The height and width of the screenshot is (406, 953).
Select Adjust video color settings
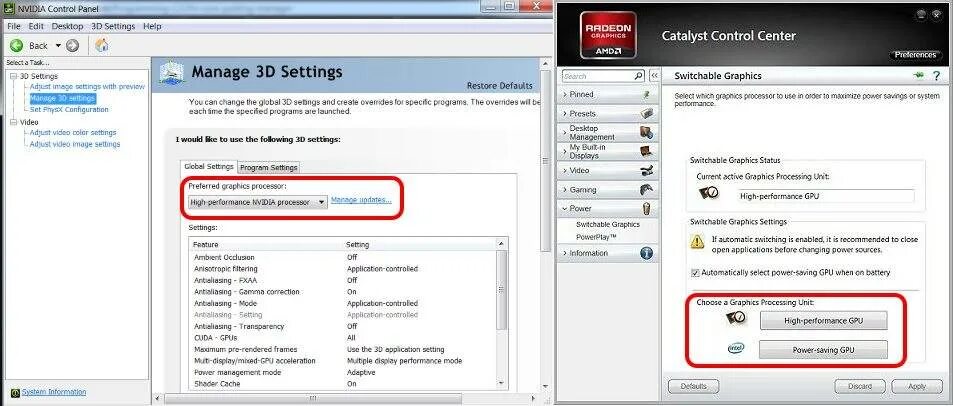pos(73,132)
